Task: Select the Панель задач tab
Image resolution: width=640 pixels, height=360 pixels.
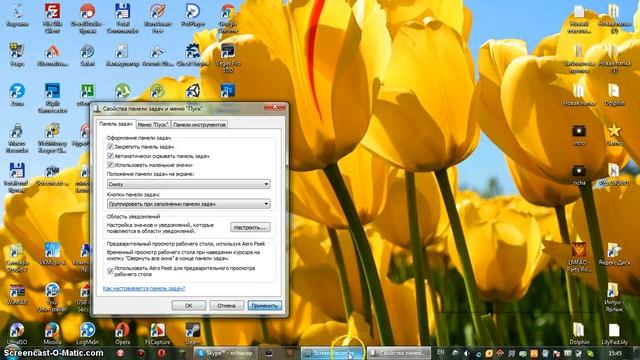Action: tap(116, 124)
